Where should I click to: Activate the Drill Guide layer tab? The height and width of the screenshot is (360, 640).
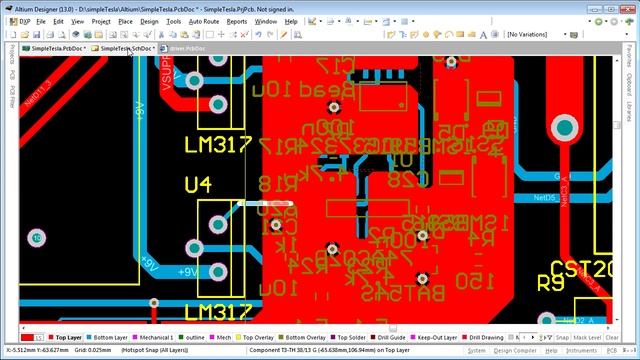pyautogui.click(x=388, y=338)
